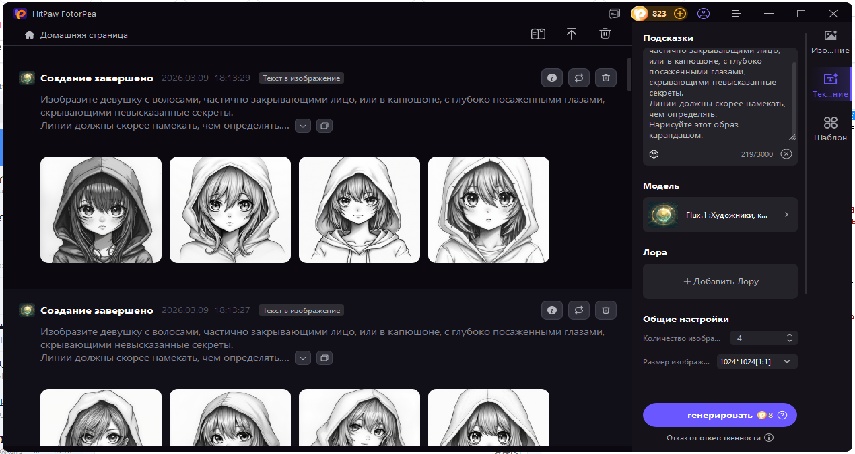This screenshot has height=454, width=855.
Task: Click the Add Lora button
Action: click(720, 281)
